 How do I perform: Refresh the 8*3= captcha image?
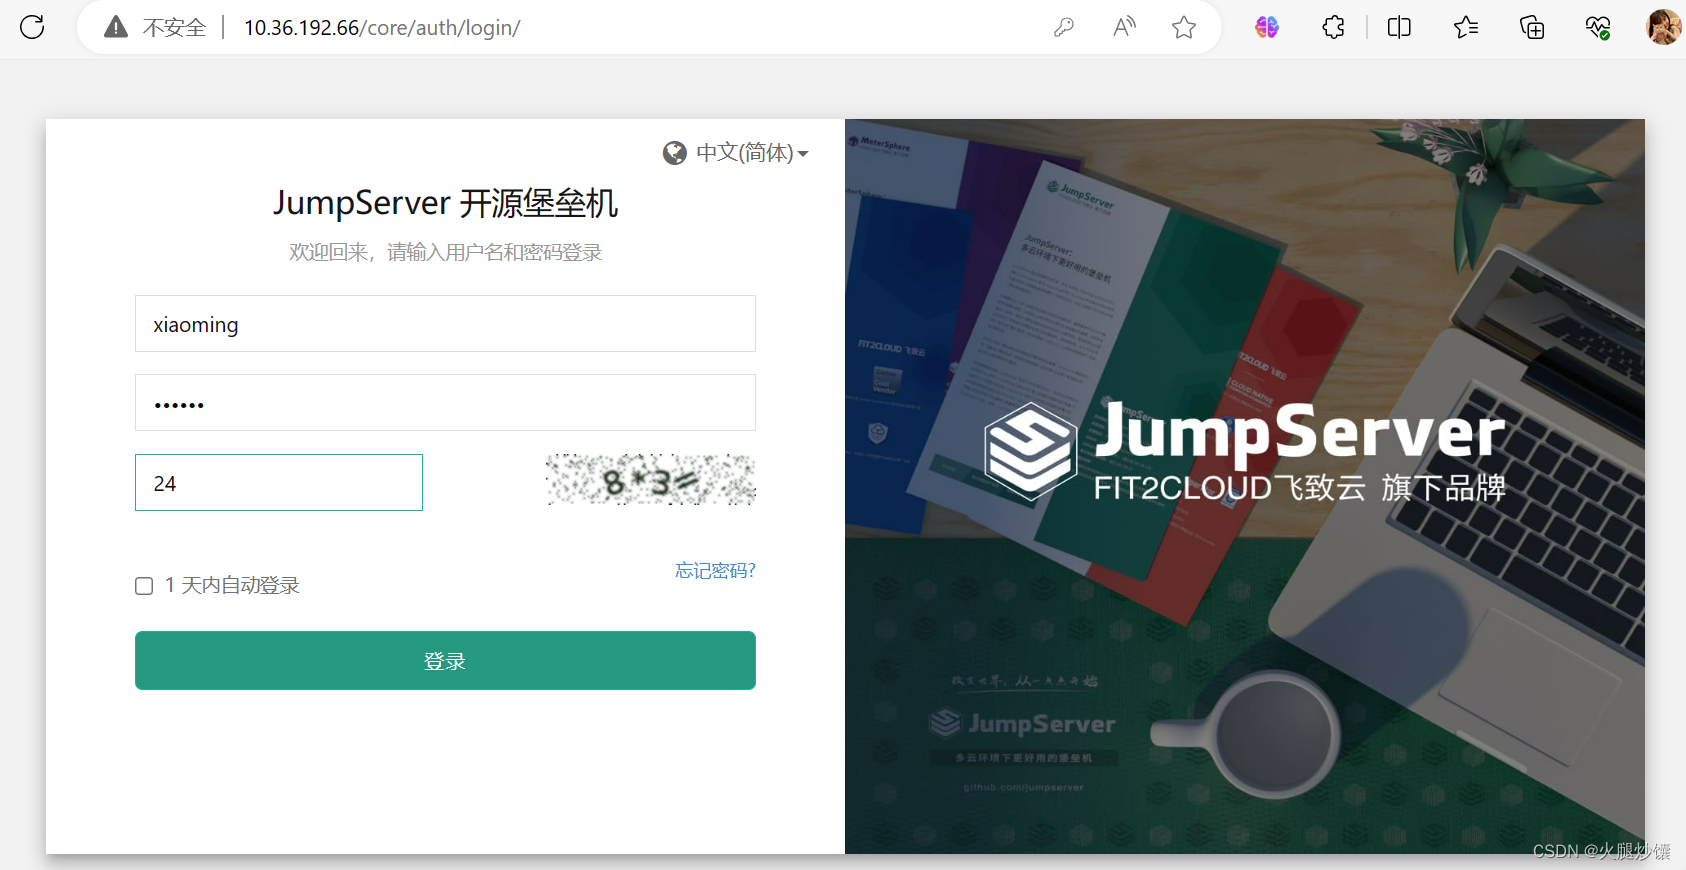coord(651,480)
